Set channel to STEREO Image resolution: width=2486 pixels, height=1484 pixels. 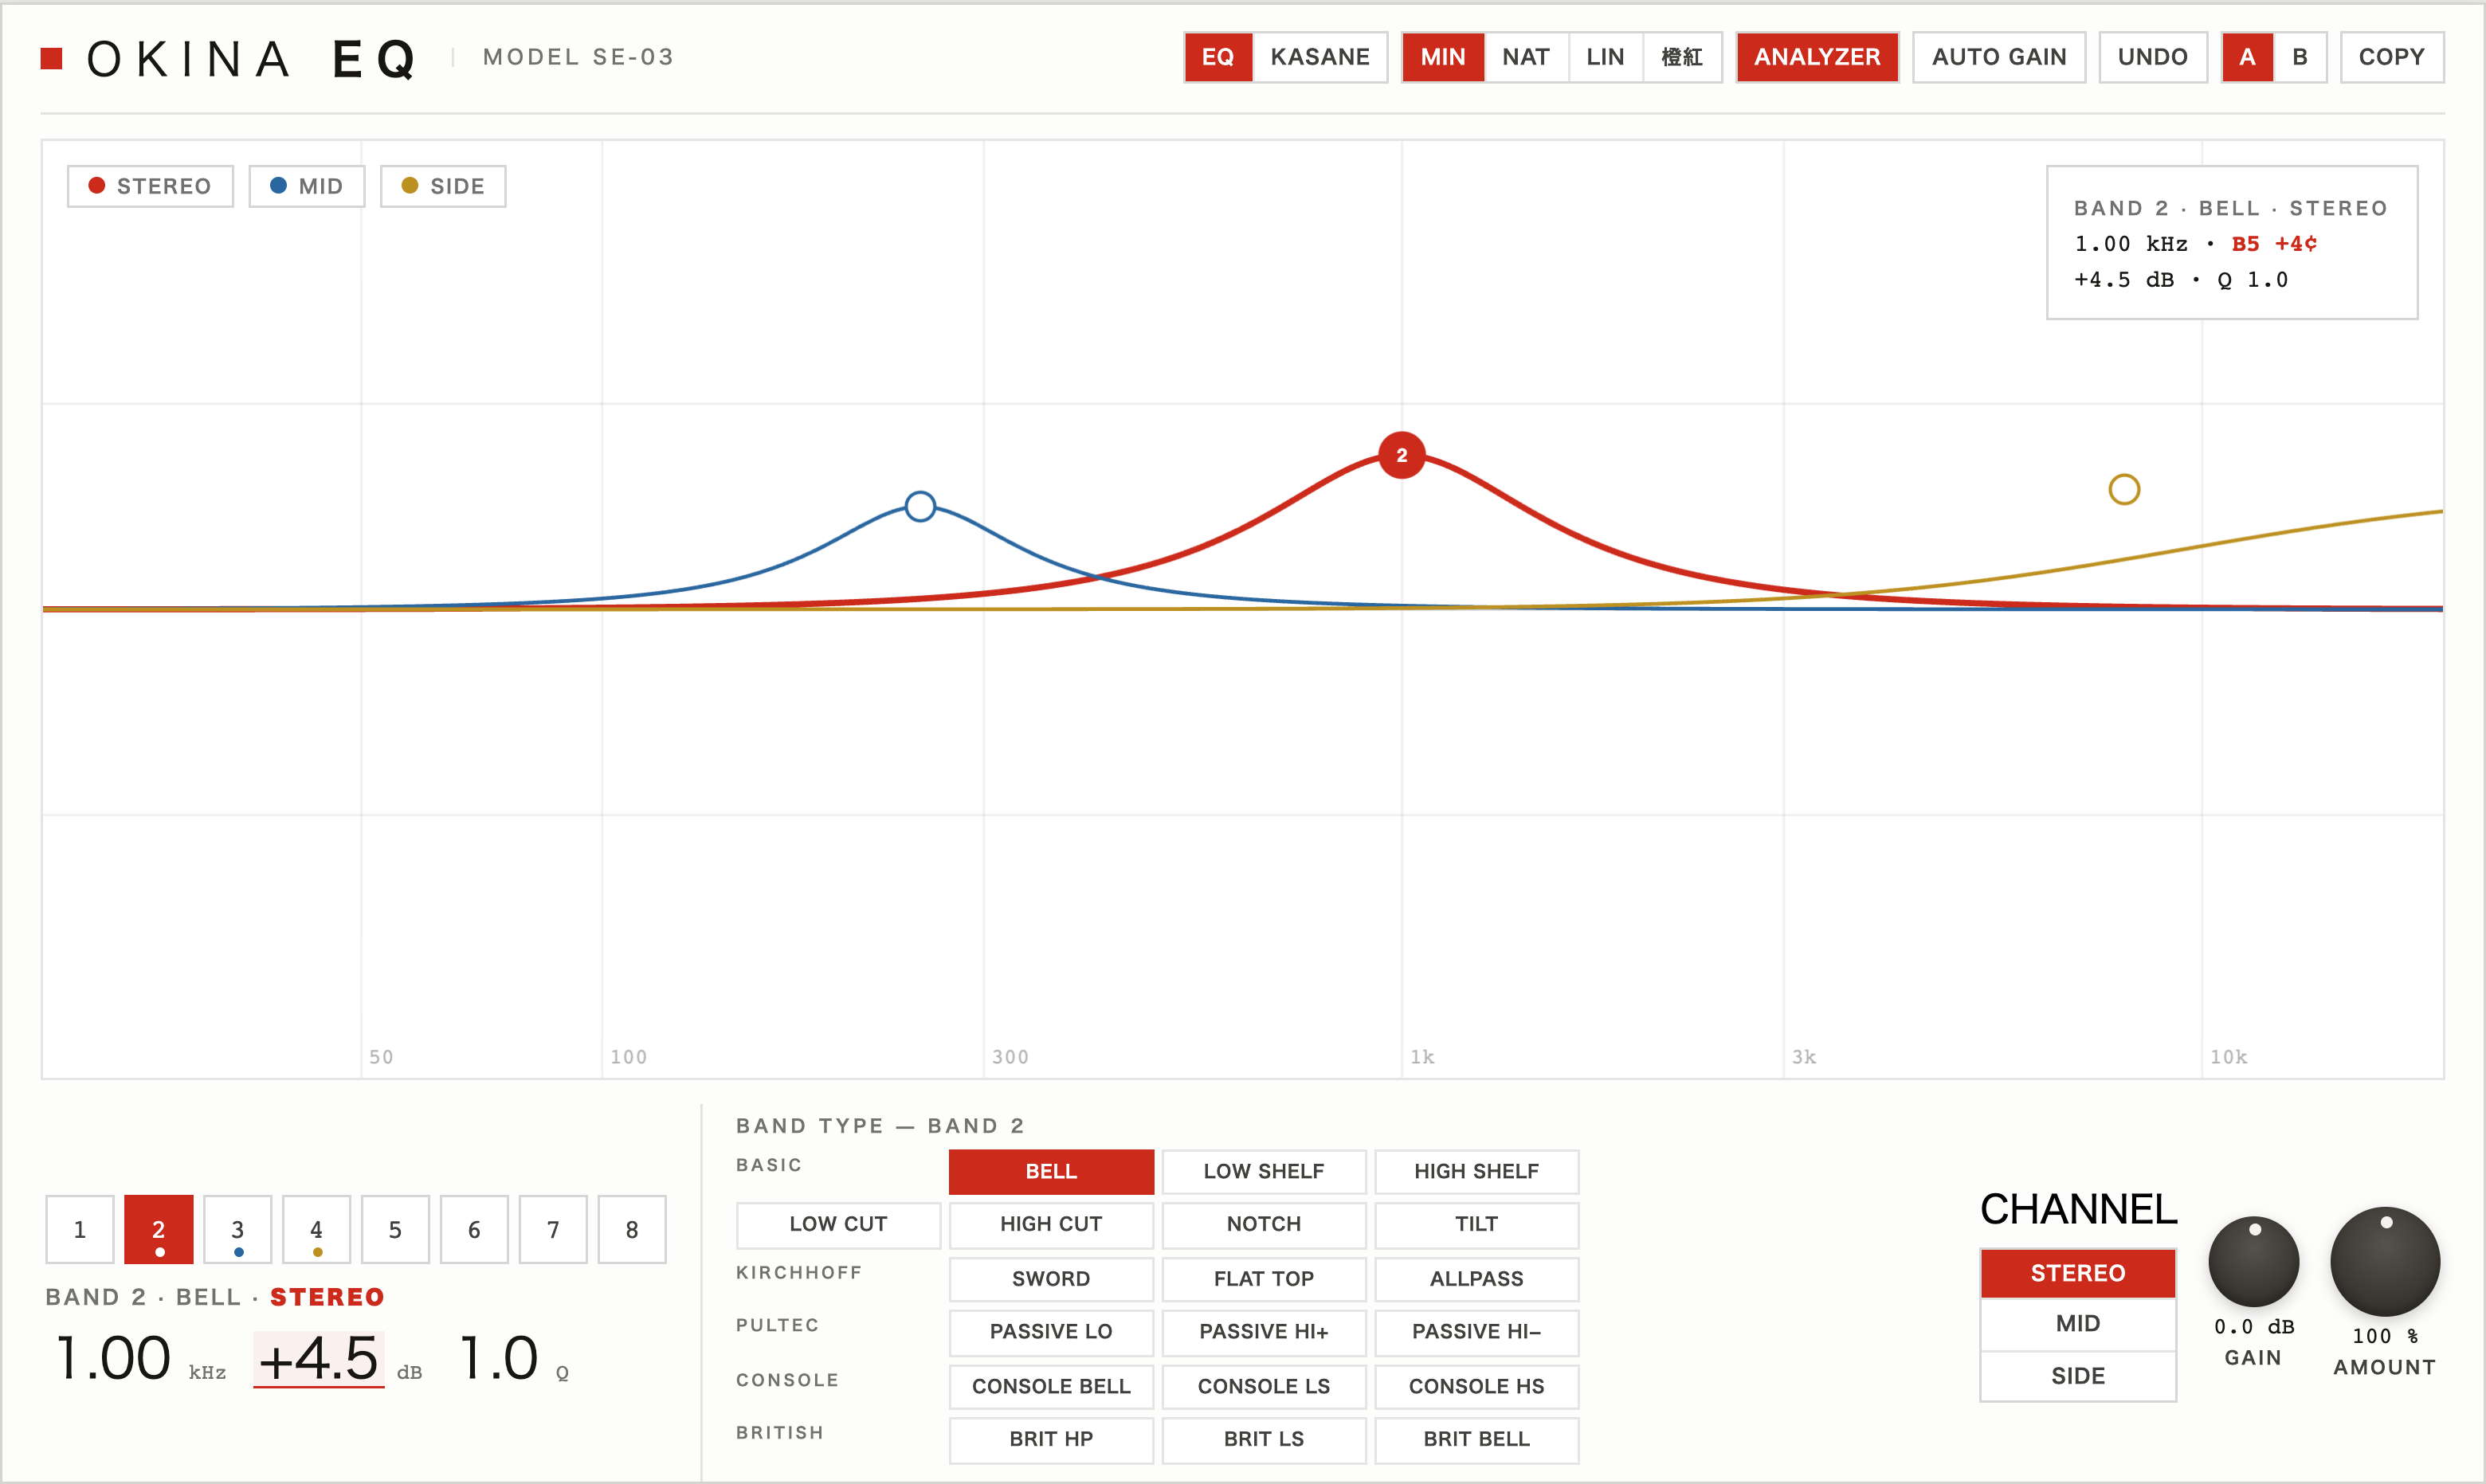2078,1273
